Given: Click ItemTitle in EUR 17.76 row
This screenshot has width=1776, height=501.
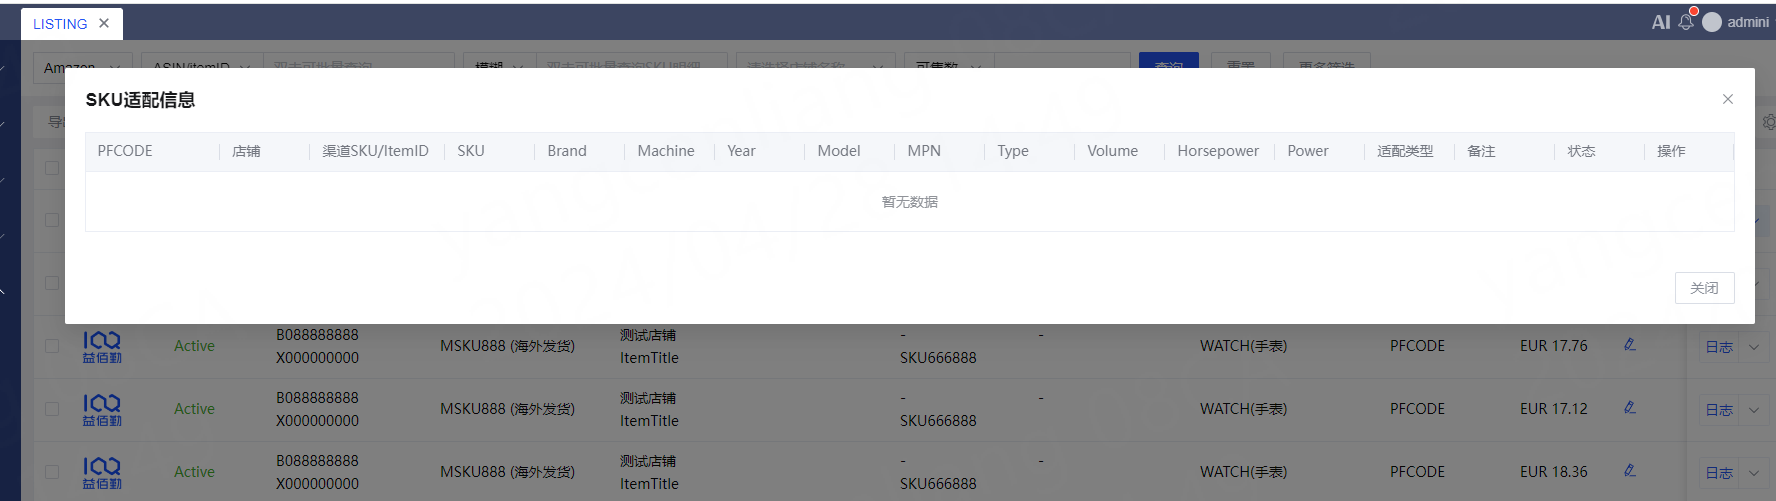Looking at the screenshot, I should click(x=649, y=358).
